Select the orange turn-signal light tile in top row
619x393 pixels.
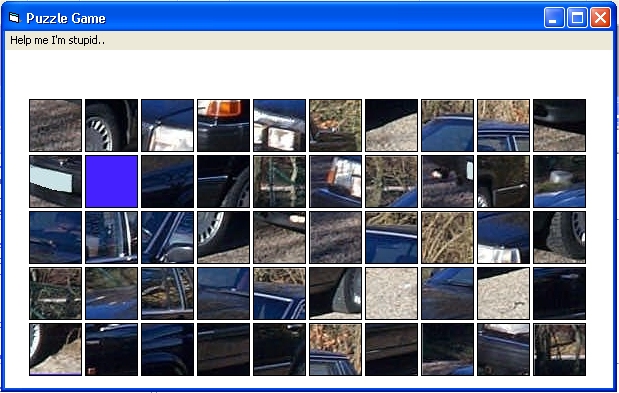coord(223,125)
